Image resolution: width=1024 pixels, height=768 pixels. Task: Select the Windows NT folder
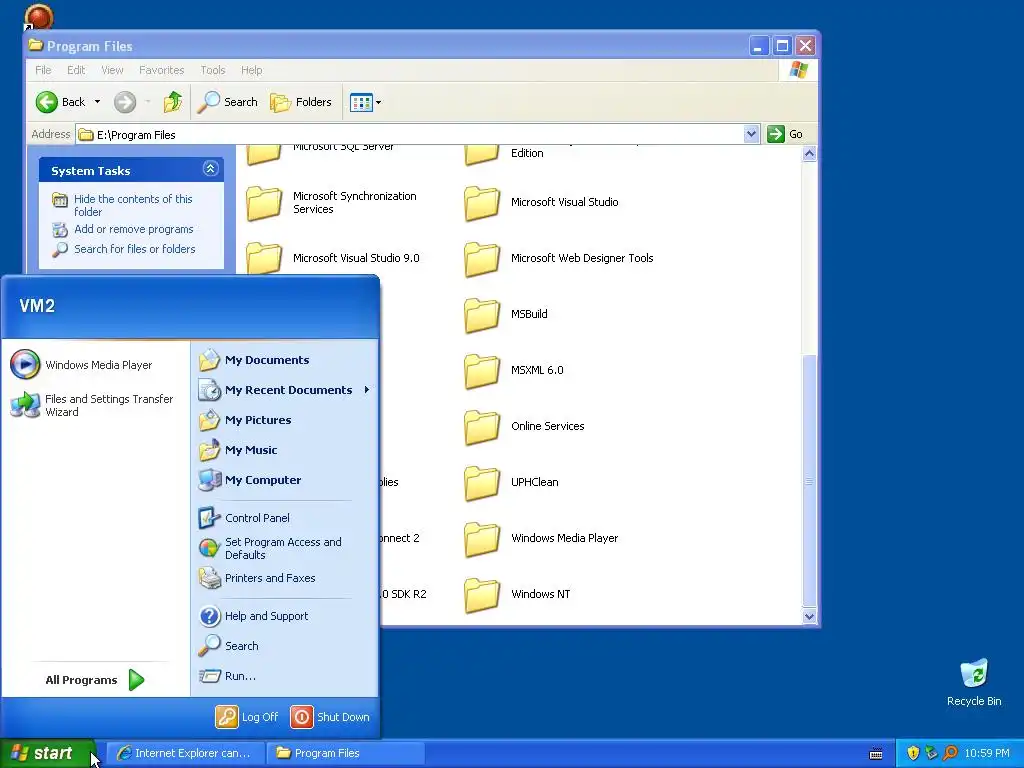click(x=517, y=594)
